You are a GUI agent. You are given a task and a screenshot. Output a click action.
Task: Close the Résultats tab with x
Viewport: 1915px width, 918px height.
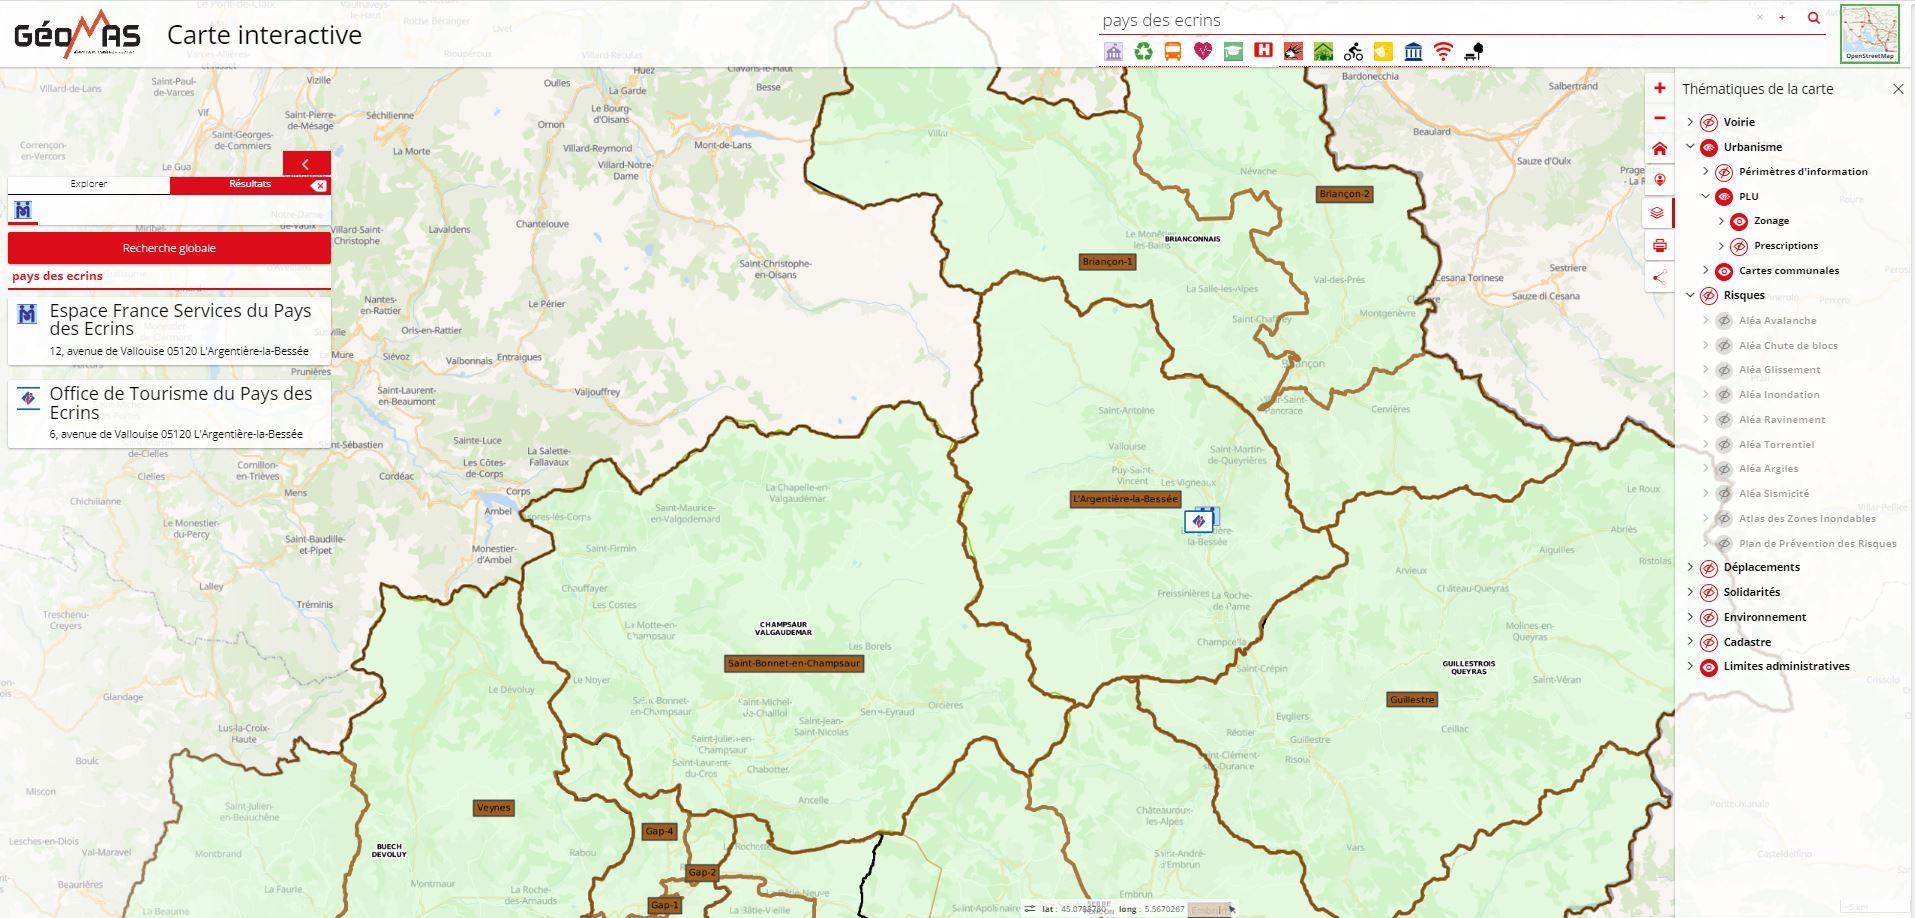click(x=318, y=186)
